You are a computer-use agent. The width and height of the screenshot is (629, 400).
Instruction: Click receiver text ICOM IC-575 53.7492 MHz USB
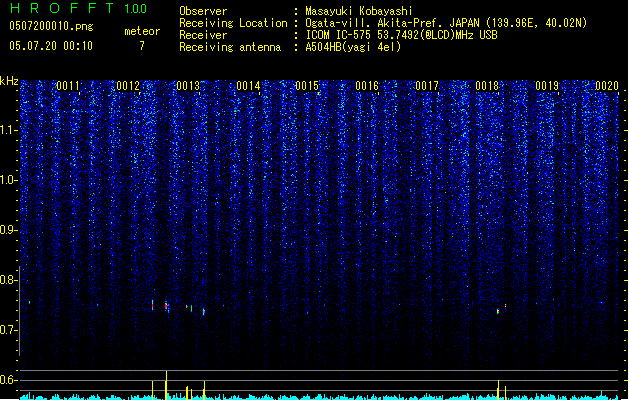click(402, 35)
